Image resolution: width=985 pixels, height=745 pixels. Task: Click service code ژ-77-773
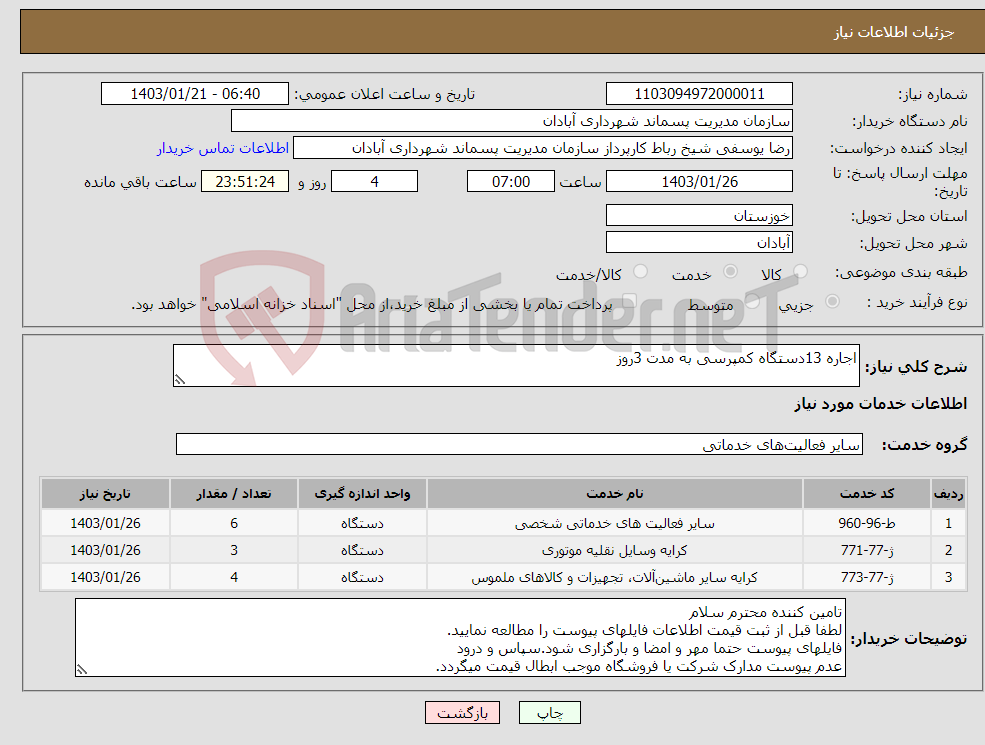point(867,577)
